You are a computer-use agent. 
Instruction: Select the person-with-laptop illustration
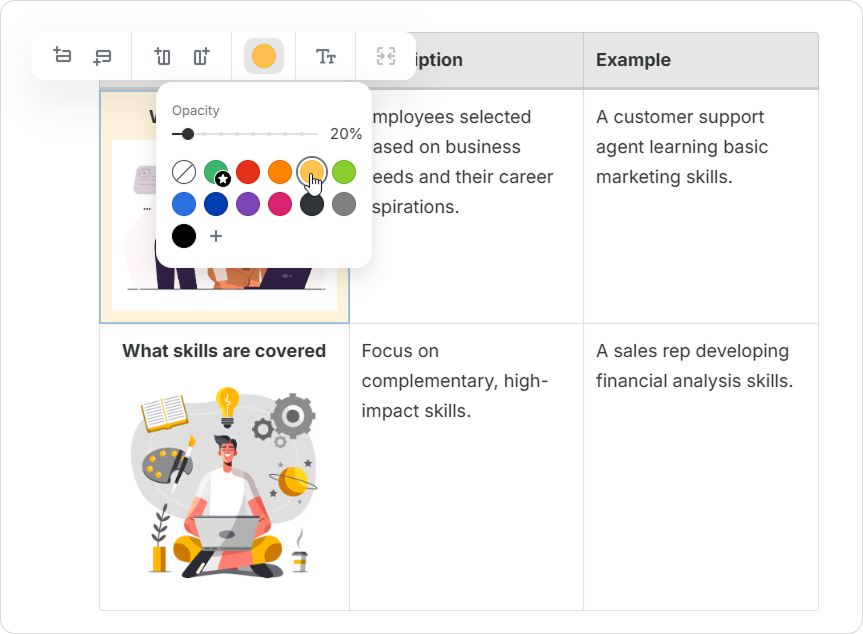[224, 480]
